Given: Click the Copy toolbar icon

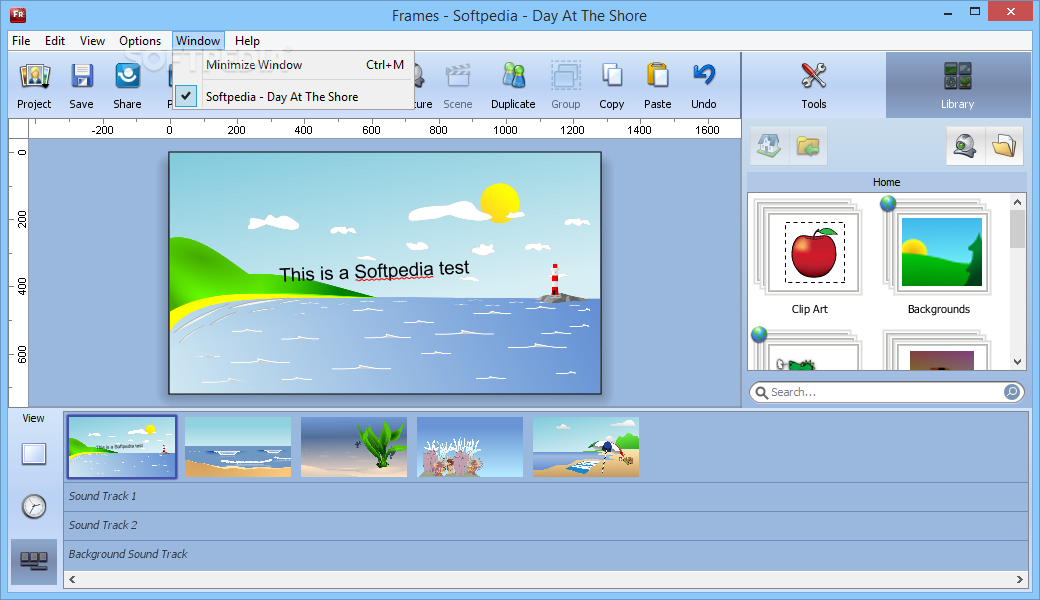Looking at the screenshot, I should point(612,76).
